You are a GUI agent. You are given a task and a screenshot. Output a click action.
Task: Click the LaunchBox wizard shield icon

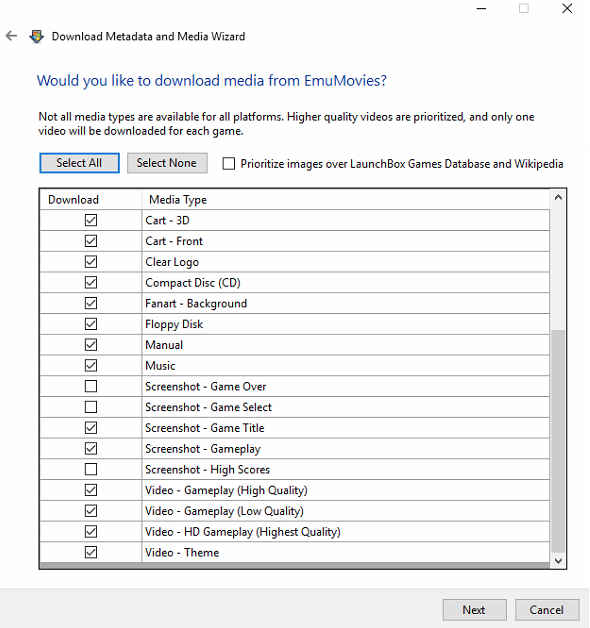point(36,36)
